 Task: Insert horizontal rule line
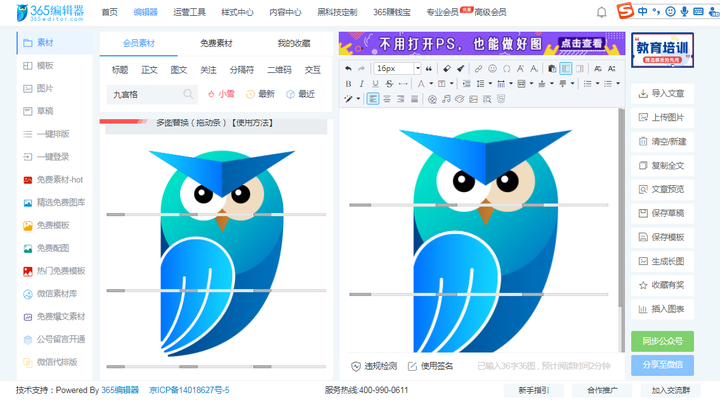(403, 84)
